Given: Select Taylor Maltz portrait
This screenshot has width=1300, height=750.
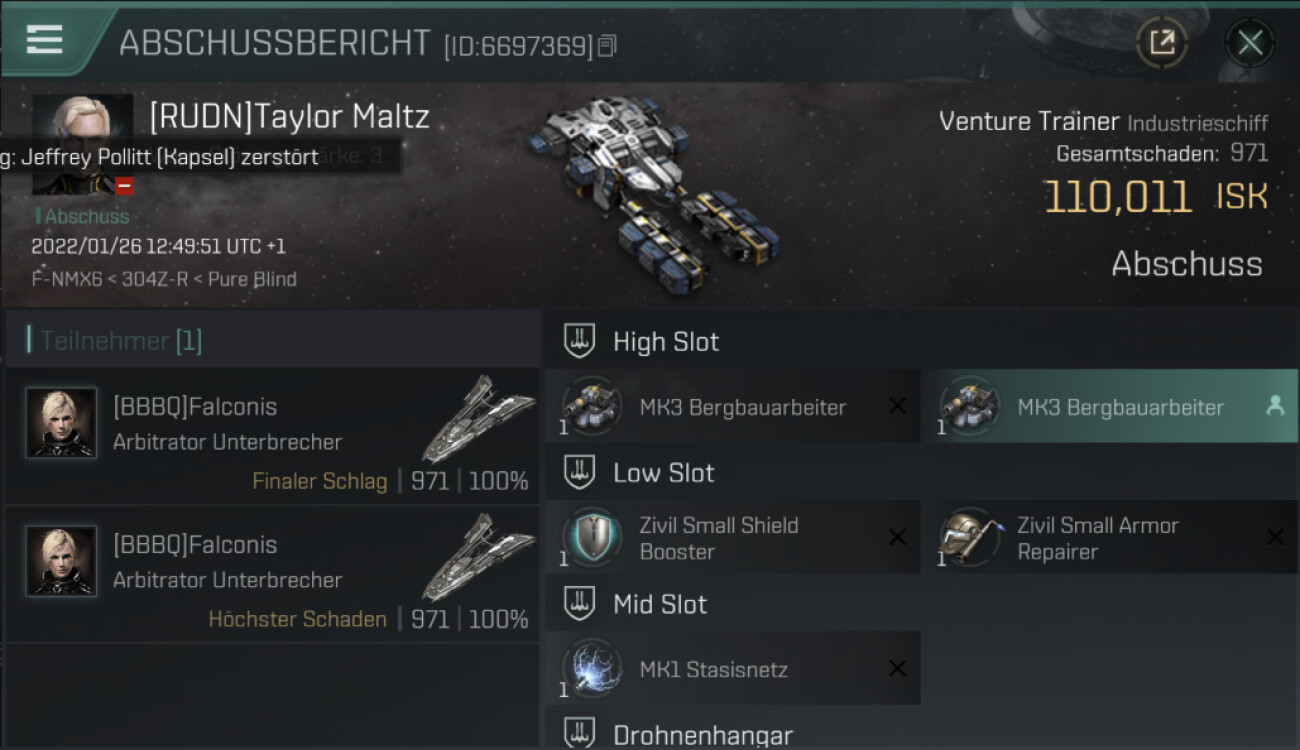Looking at the screenshot, I should click(x=83, y=144).
